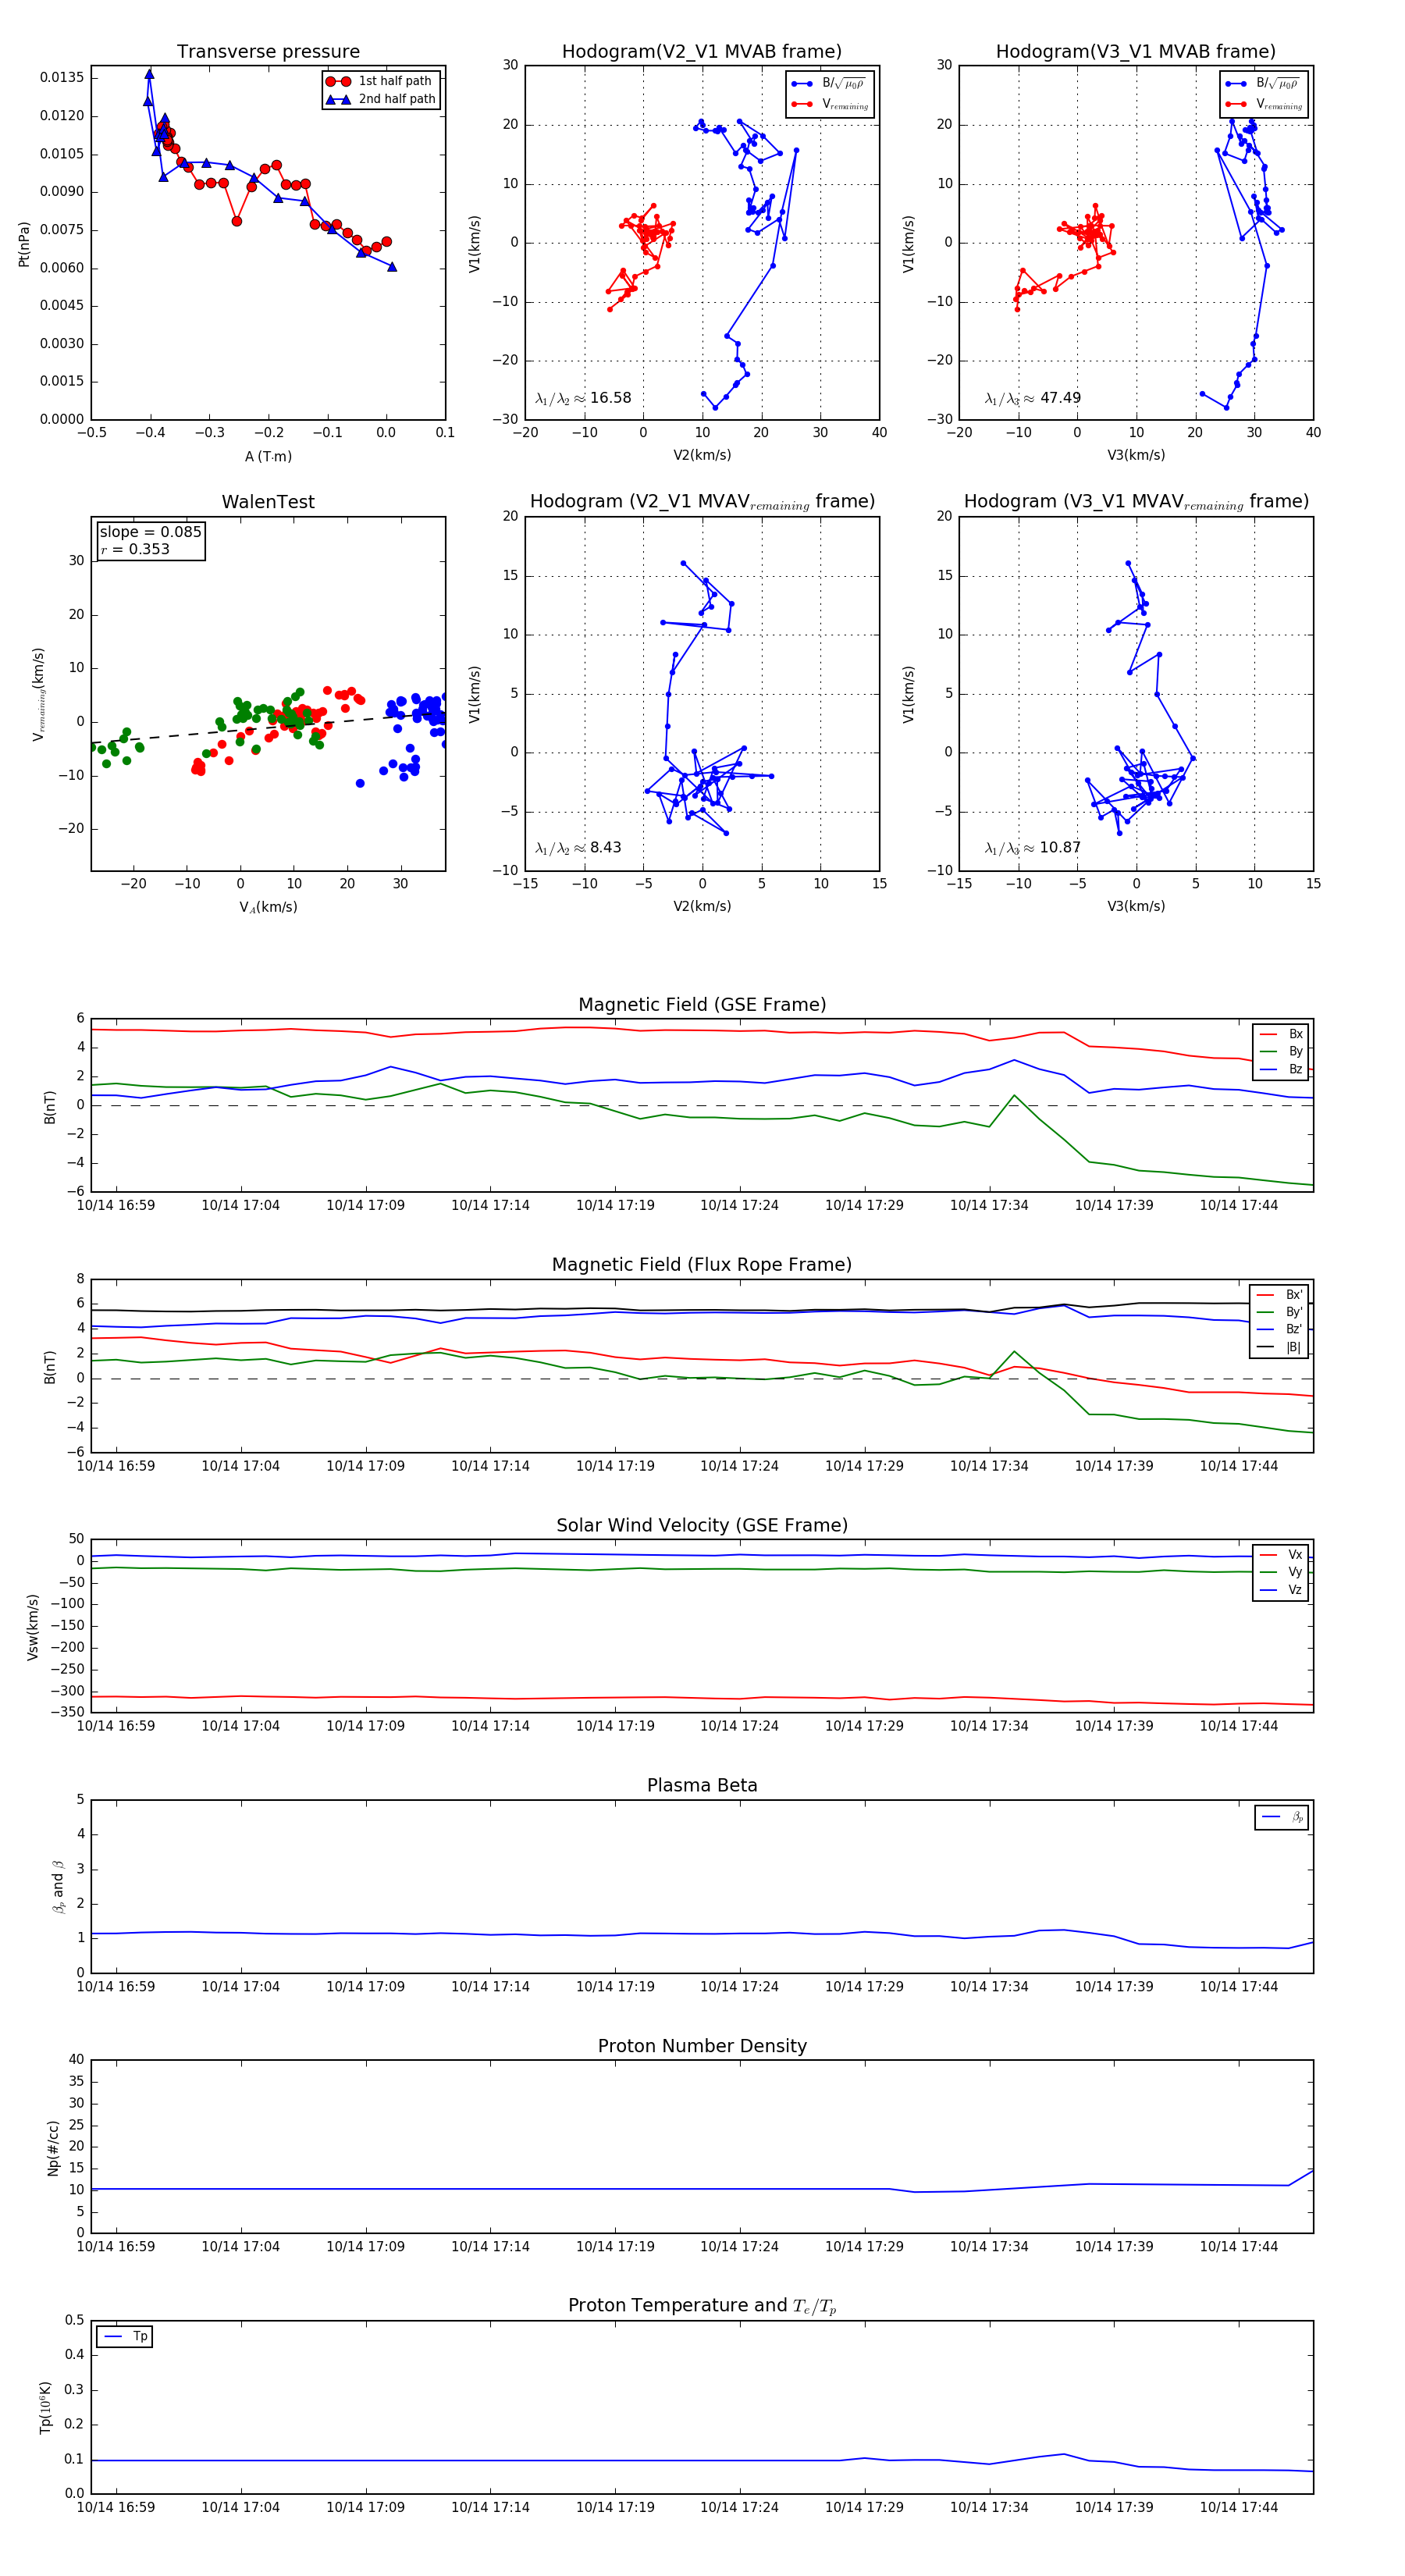Viewport: 1405px width, 2576px height.
Task: Click the 'WalenTest' plot title
Action: [x=268, y=502]
